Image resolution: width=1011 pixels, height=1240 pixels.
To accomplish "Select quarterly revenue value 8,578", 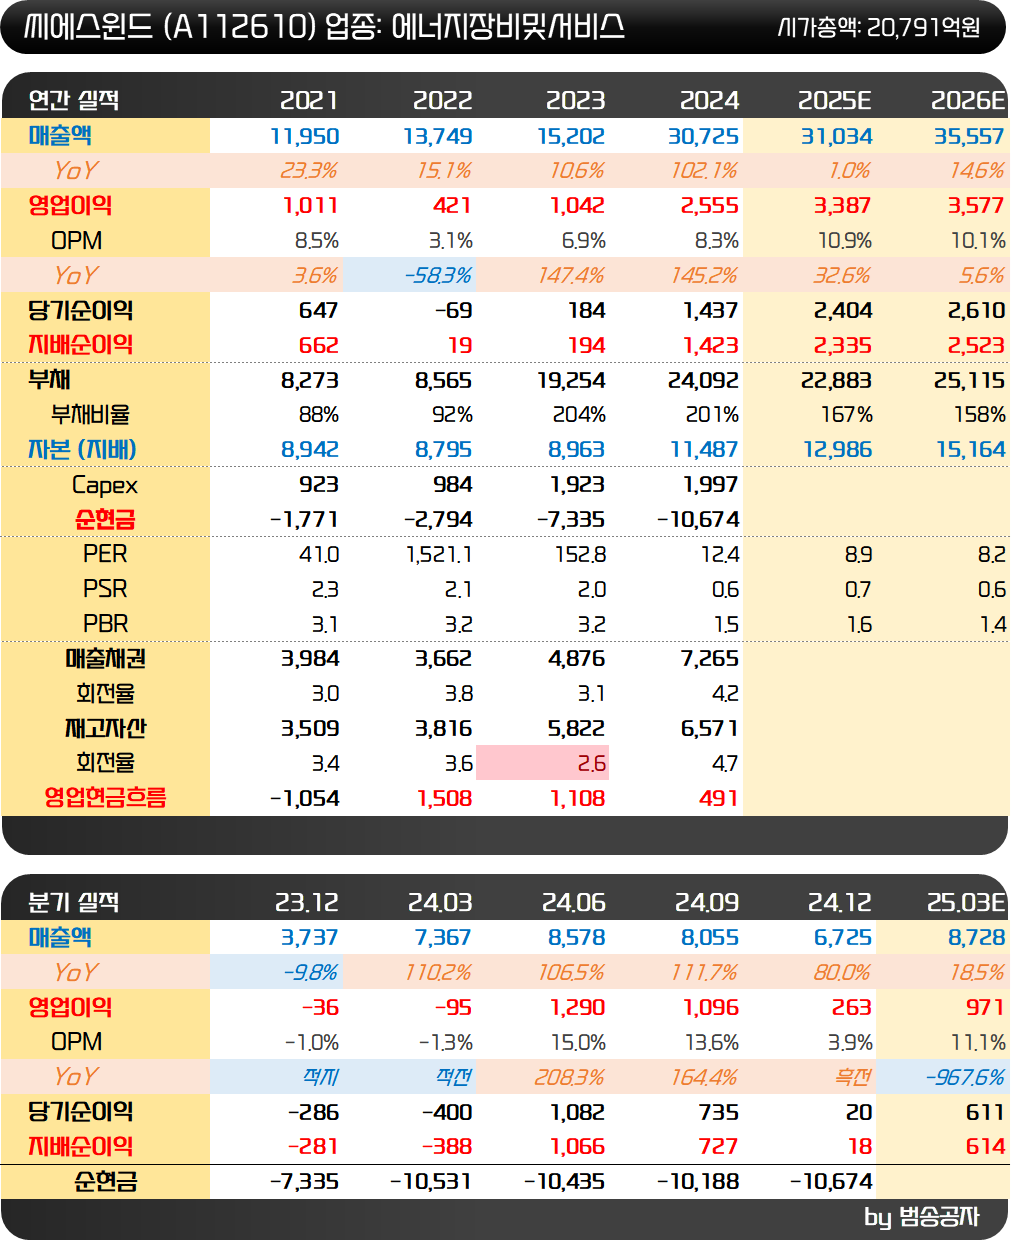I will click(x=577, y=937).
